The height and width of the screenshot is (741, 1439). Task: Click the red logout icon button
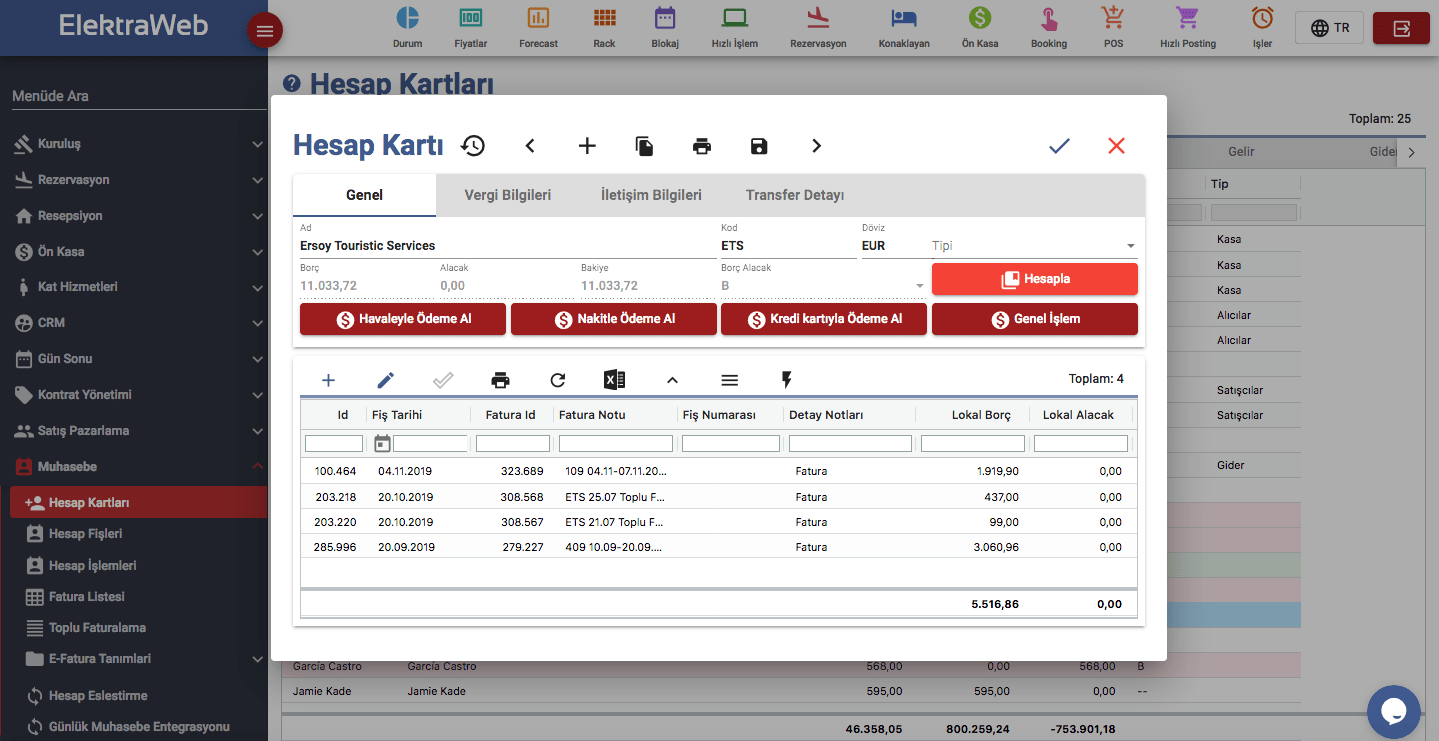point(1401,28)
